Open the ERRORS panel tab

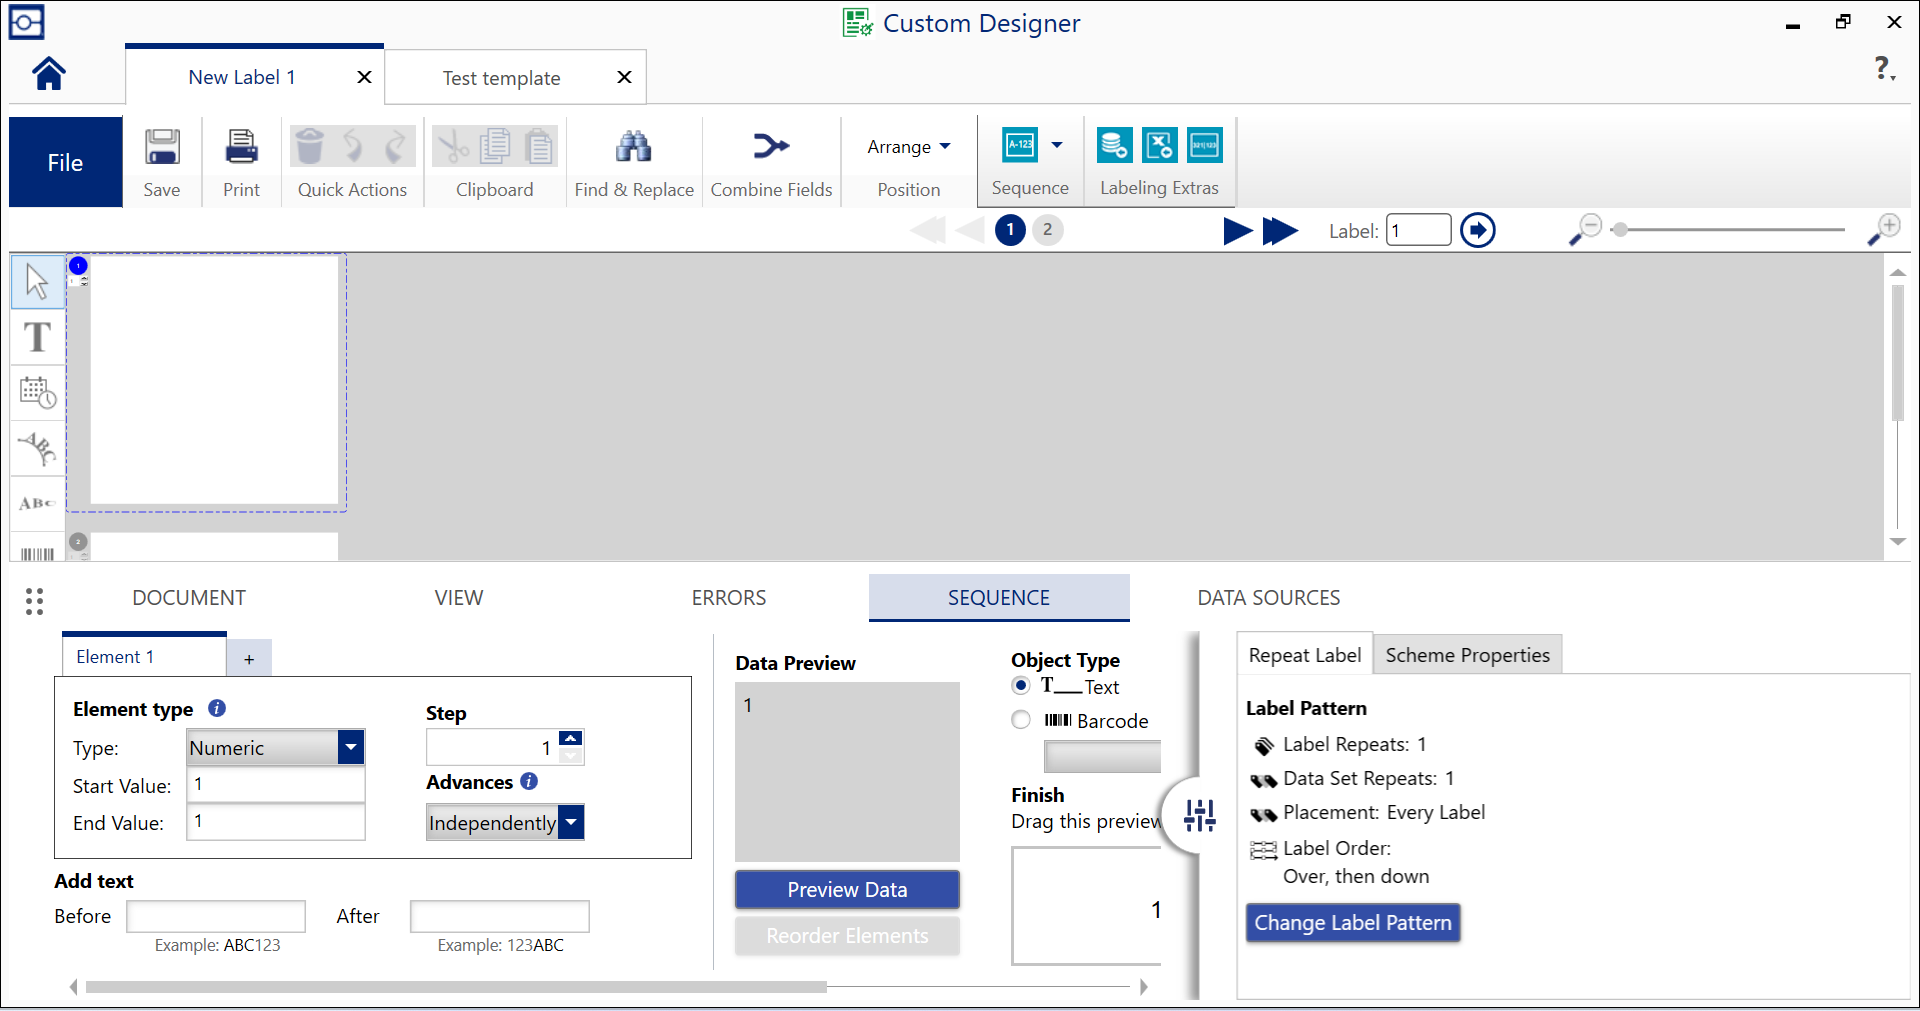[x=729, y=598]
